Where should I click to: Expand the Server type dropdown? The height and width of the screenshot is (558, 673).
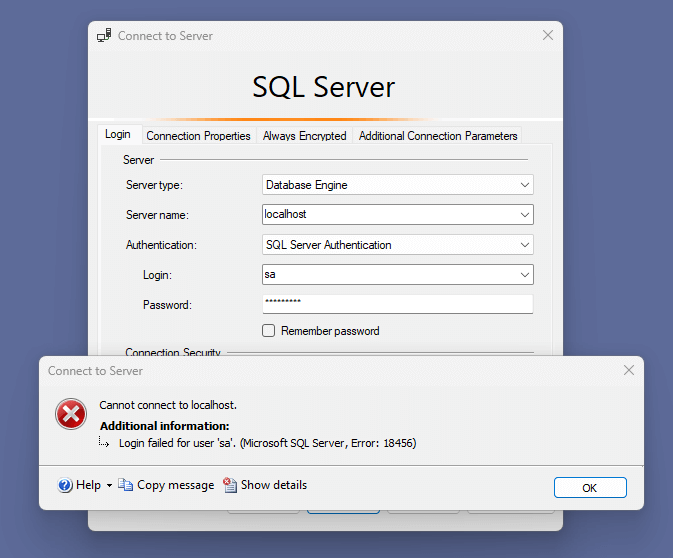(x=525, y=185)
